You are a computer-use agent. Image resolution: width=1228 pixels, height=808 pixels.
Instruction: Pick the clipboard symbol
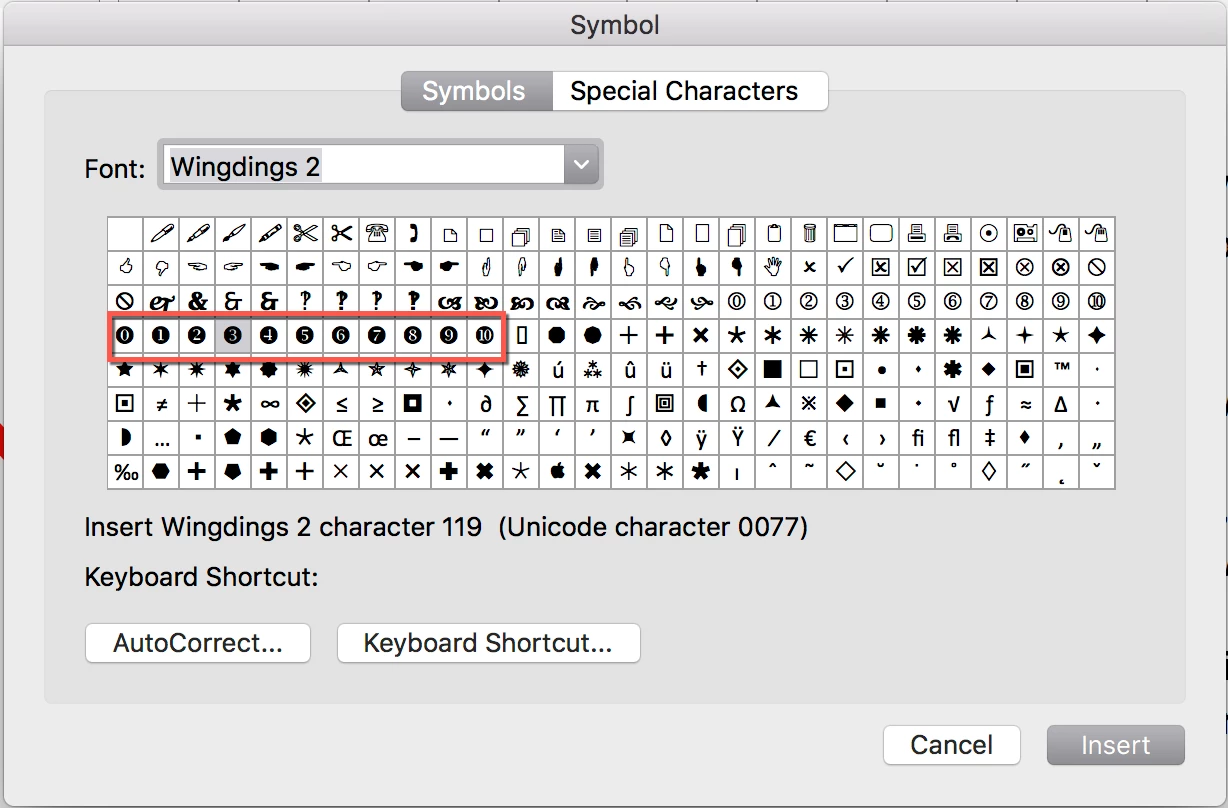click(x=773, y=235)
